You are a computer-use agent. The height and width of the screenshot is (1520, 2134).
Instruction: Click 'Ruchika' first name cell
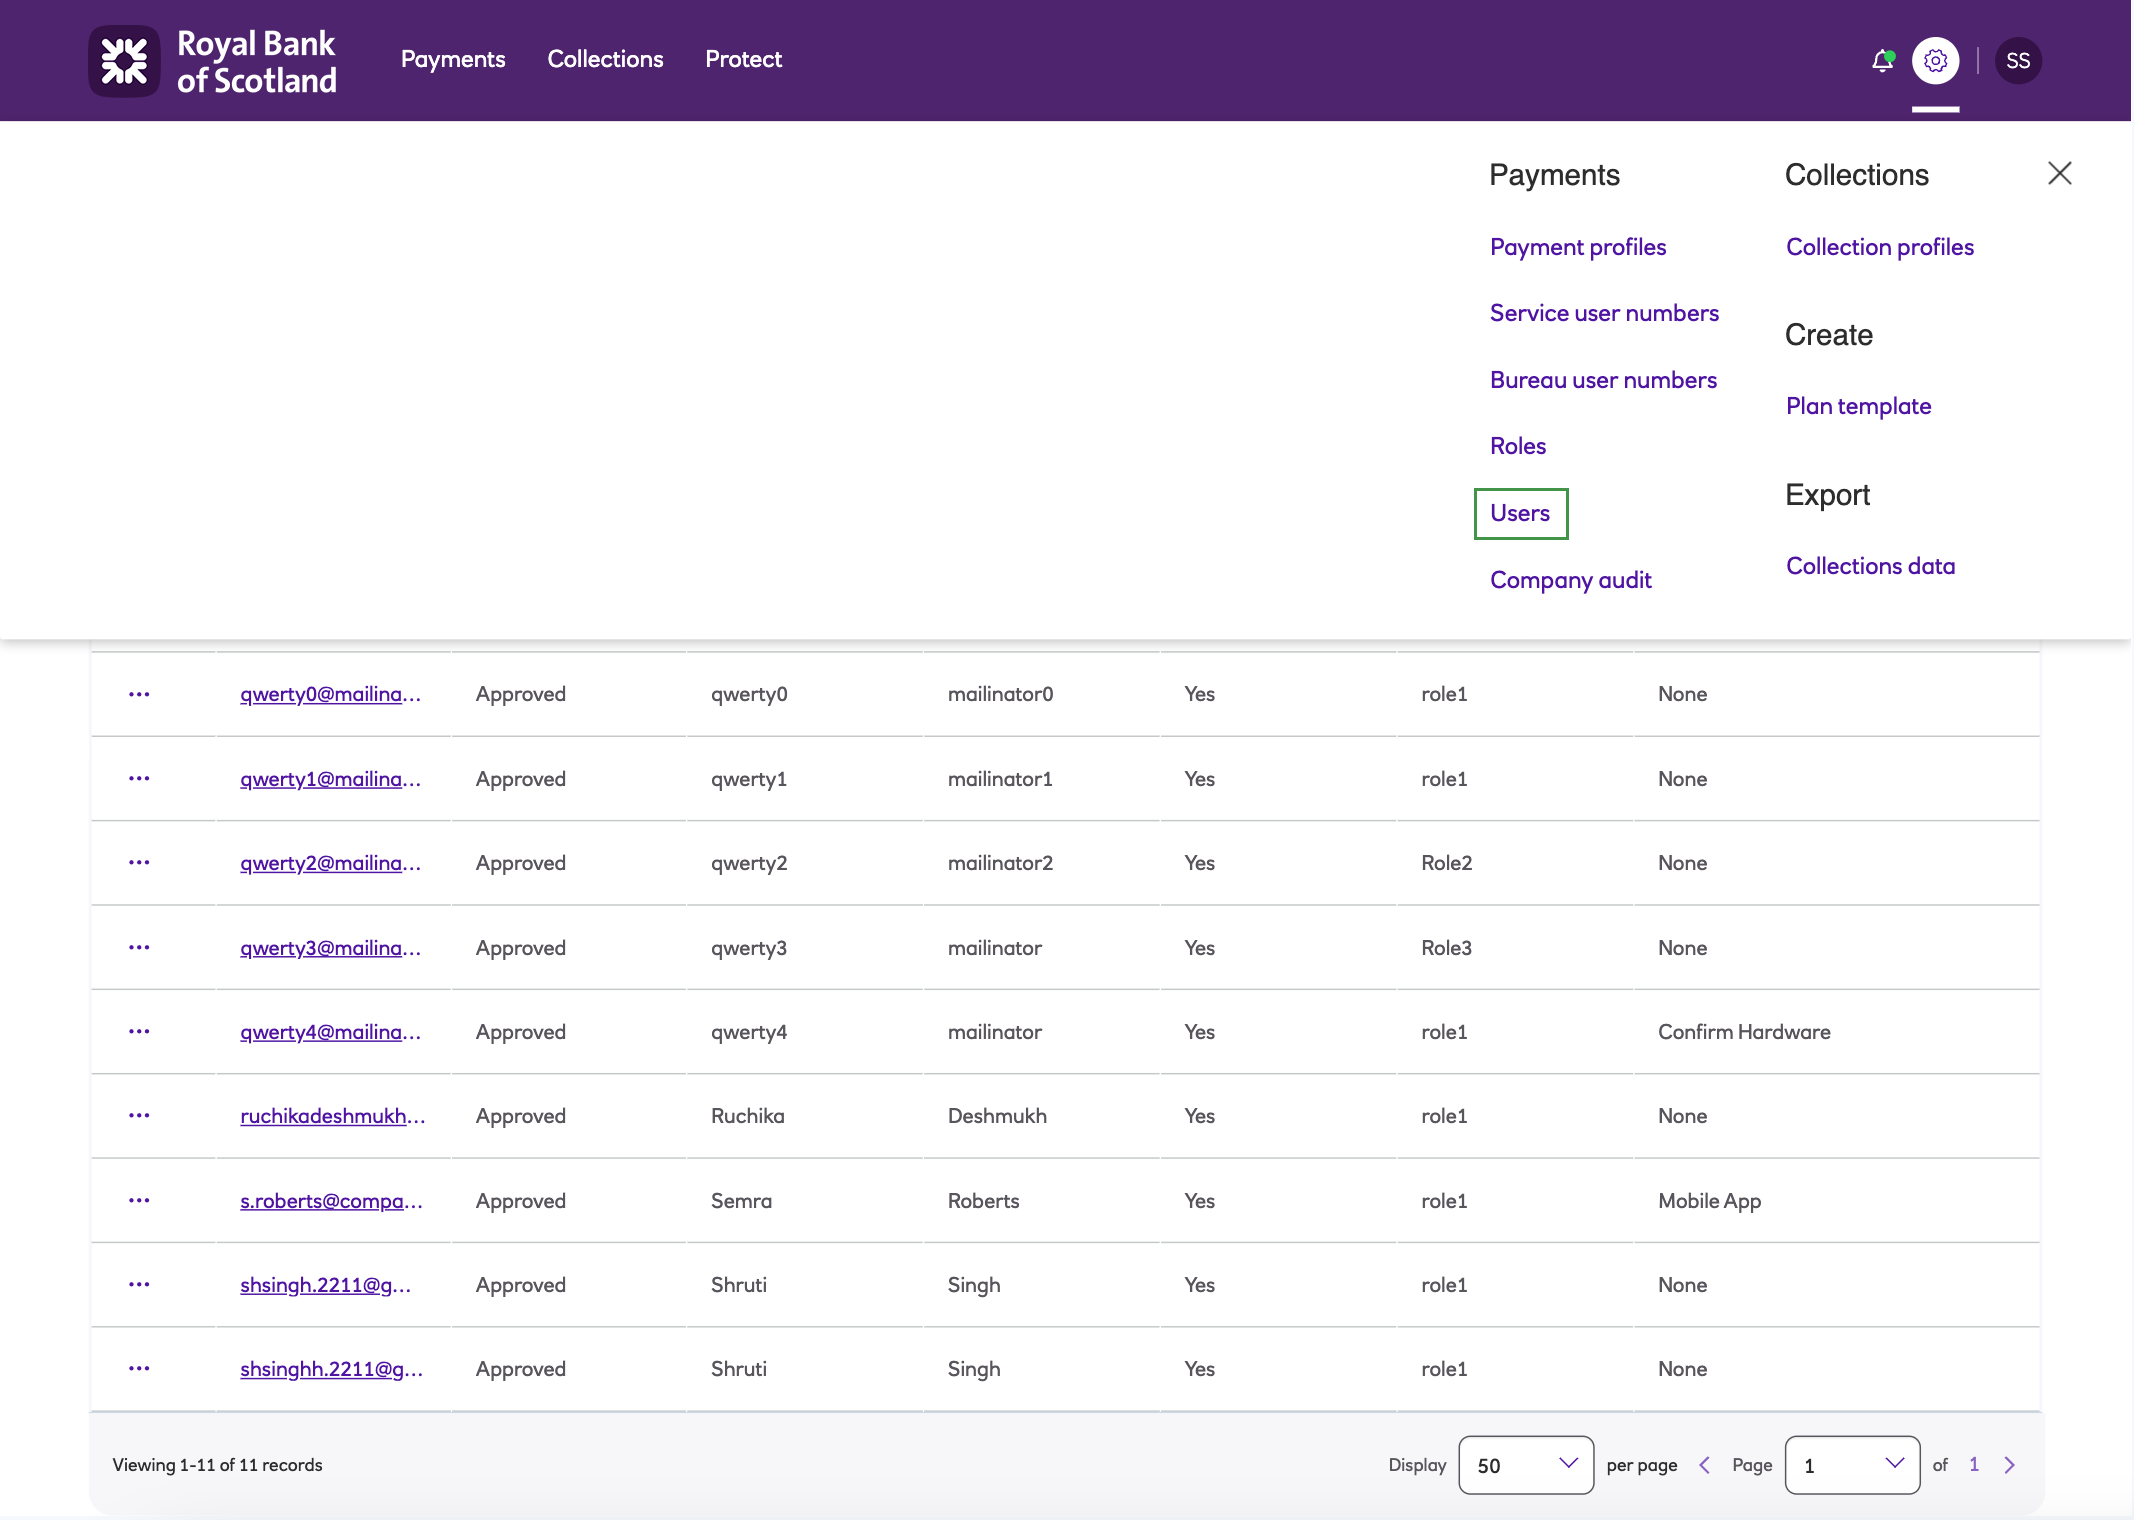[747, 1116]
